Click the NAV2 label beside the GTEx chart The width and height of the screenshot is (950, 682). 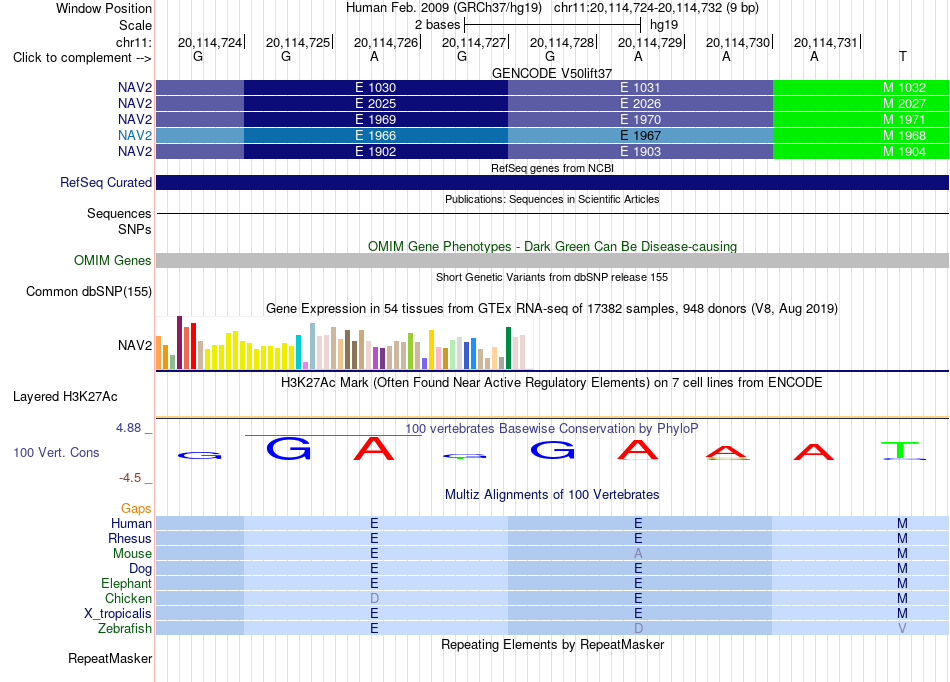[135, 345]
